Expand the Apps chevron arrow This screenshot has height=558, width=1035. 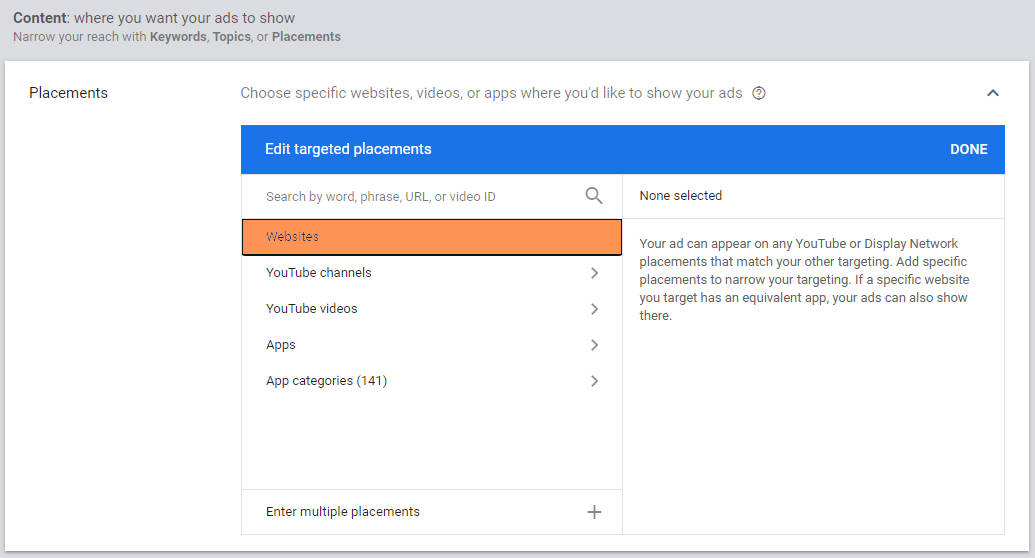[594, 345]
